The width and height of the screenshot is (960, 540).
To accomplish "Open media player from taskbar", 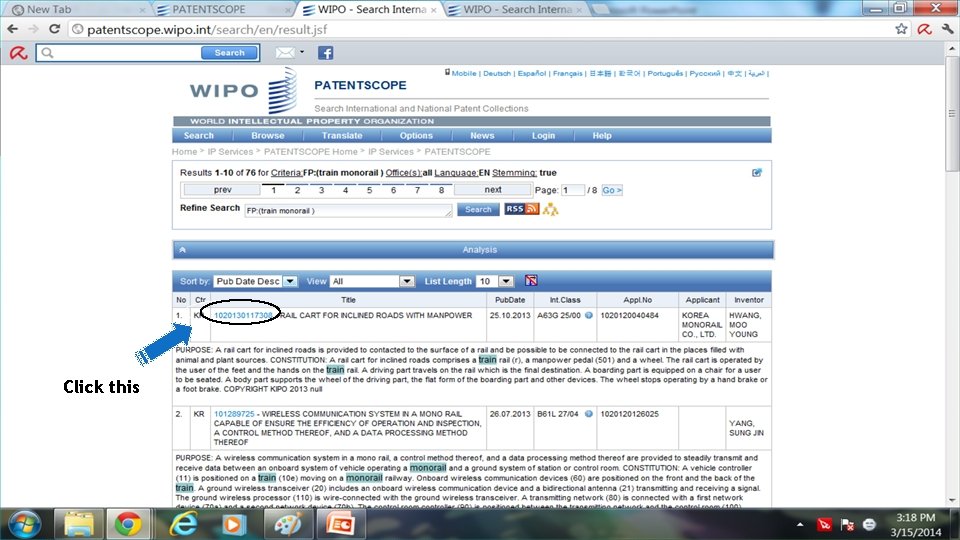I will 234,525.
